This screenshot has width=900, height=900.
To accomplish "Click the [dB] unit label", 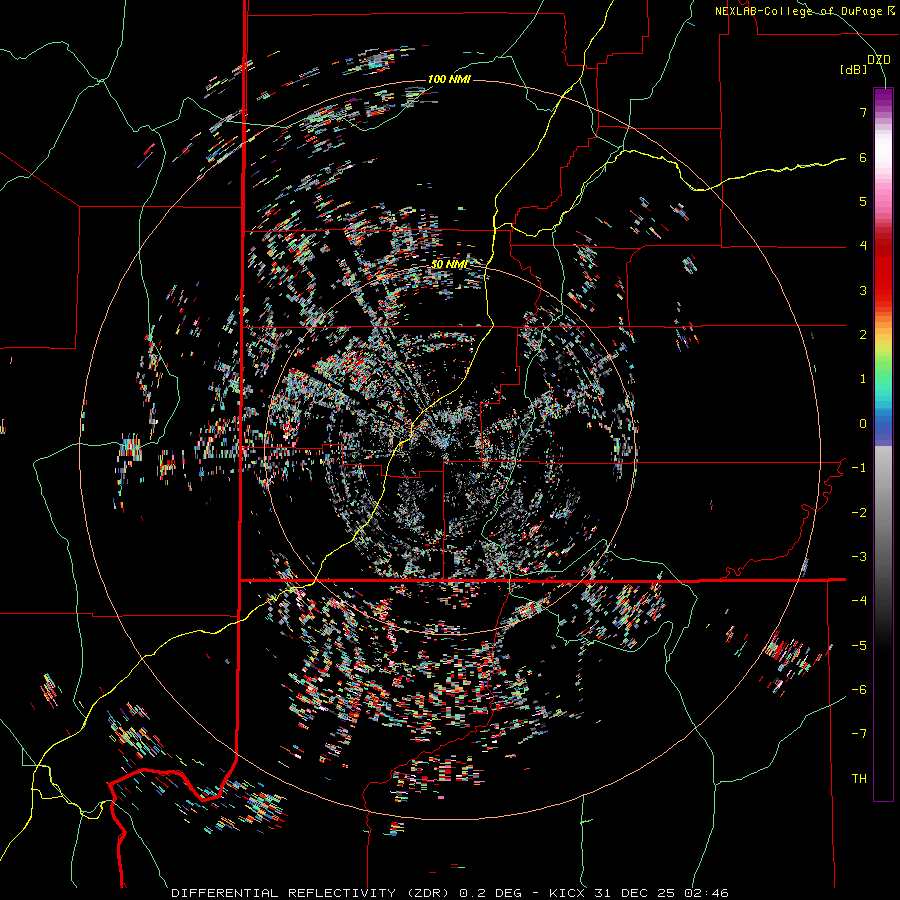I will pyautogui.click(x=854, y=70).
